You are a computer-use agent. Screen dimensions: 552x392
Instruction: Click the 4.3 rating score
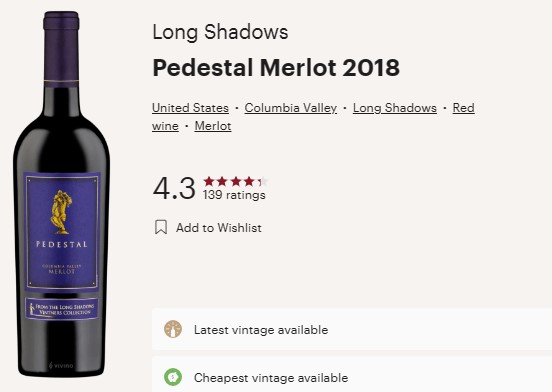[x=174, y=188]
